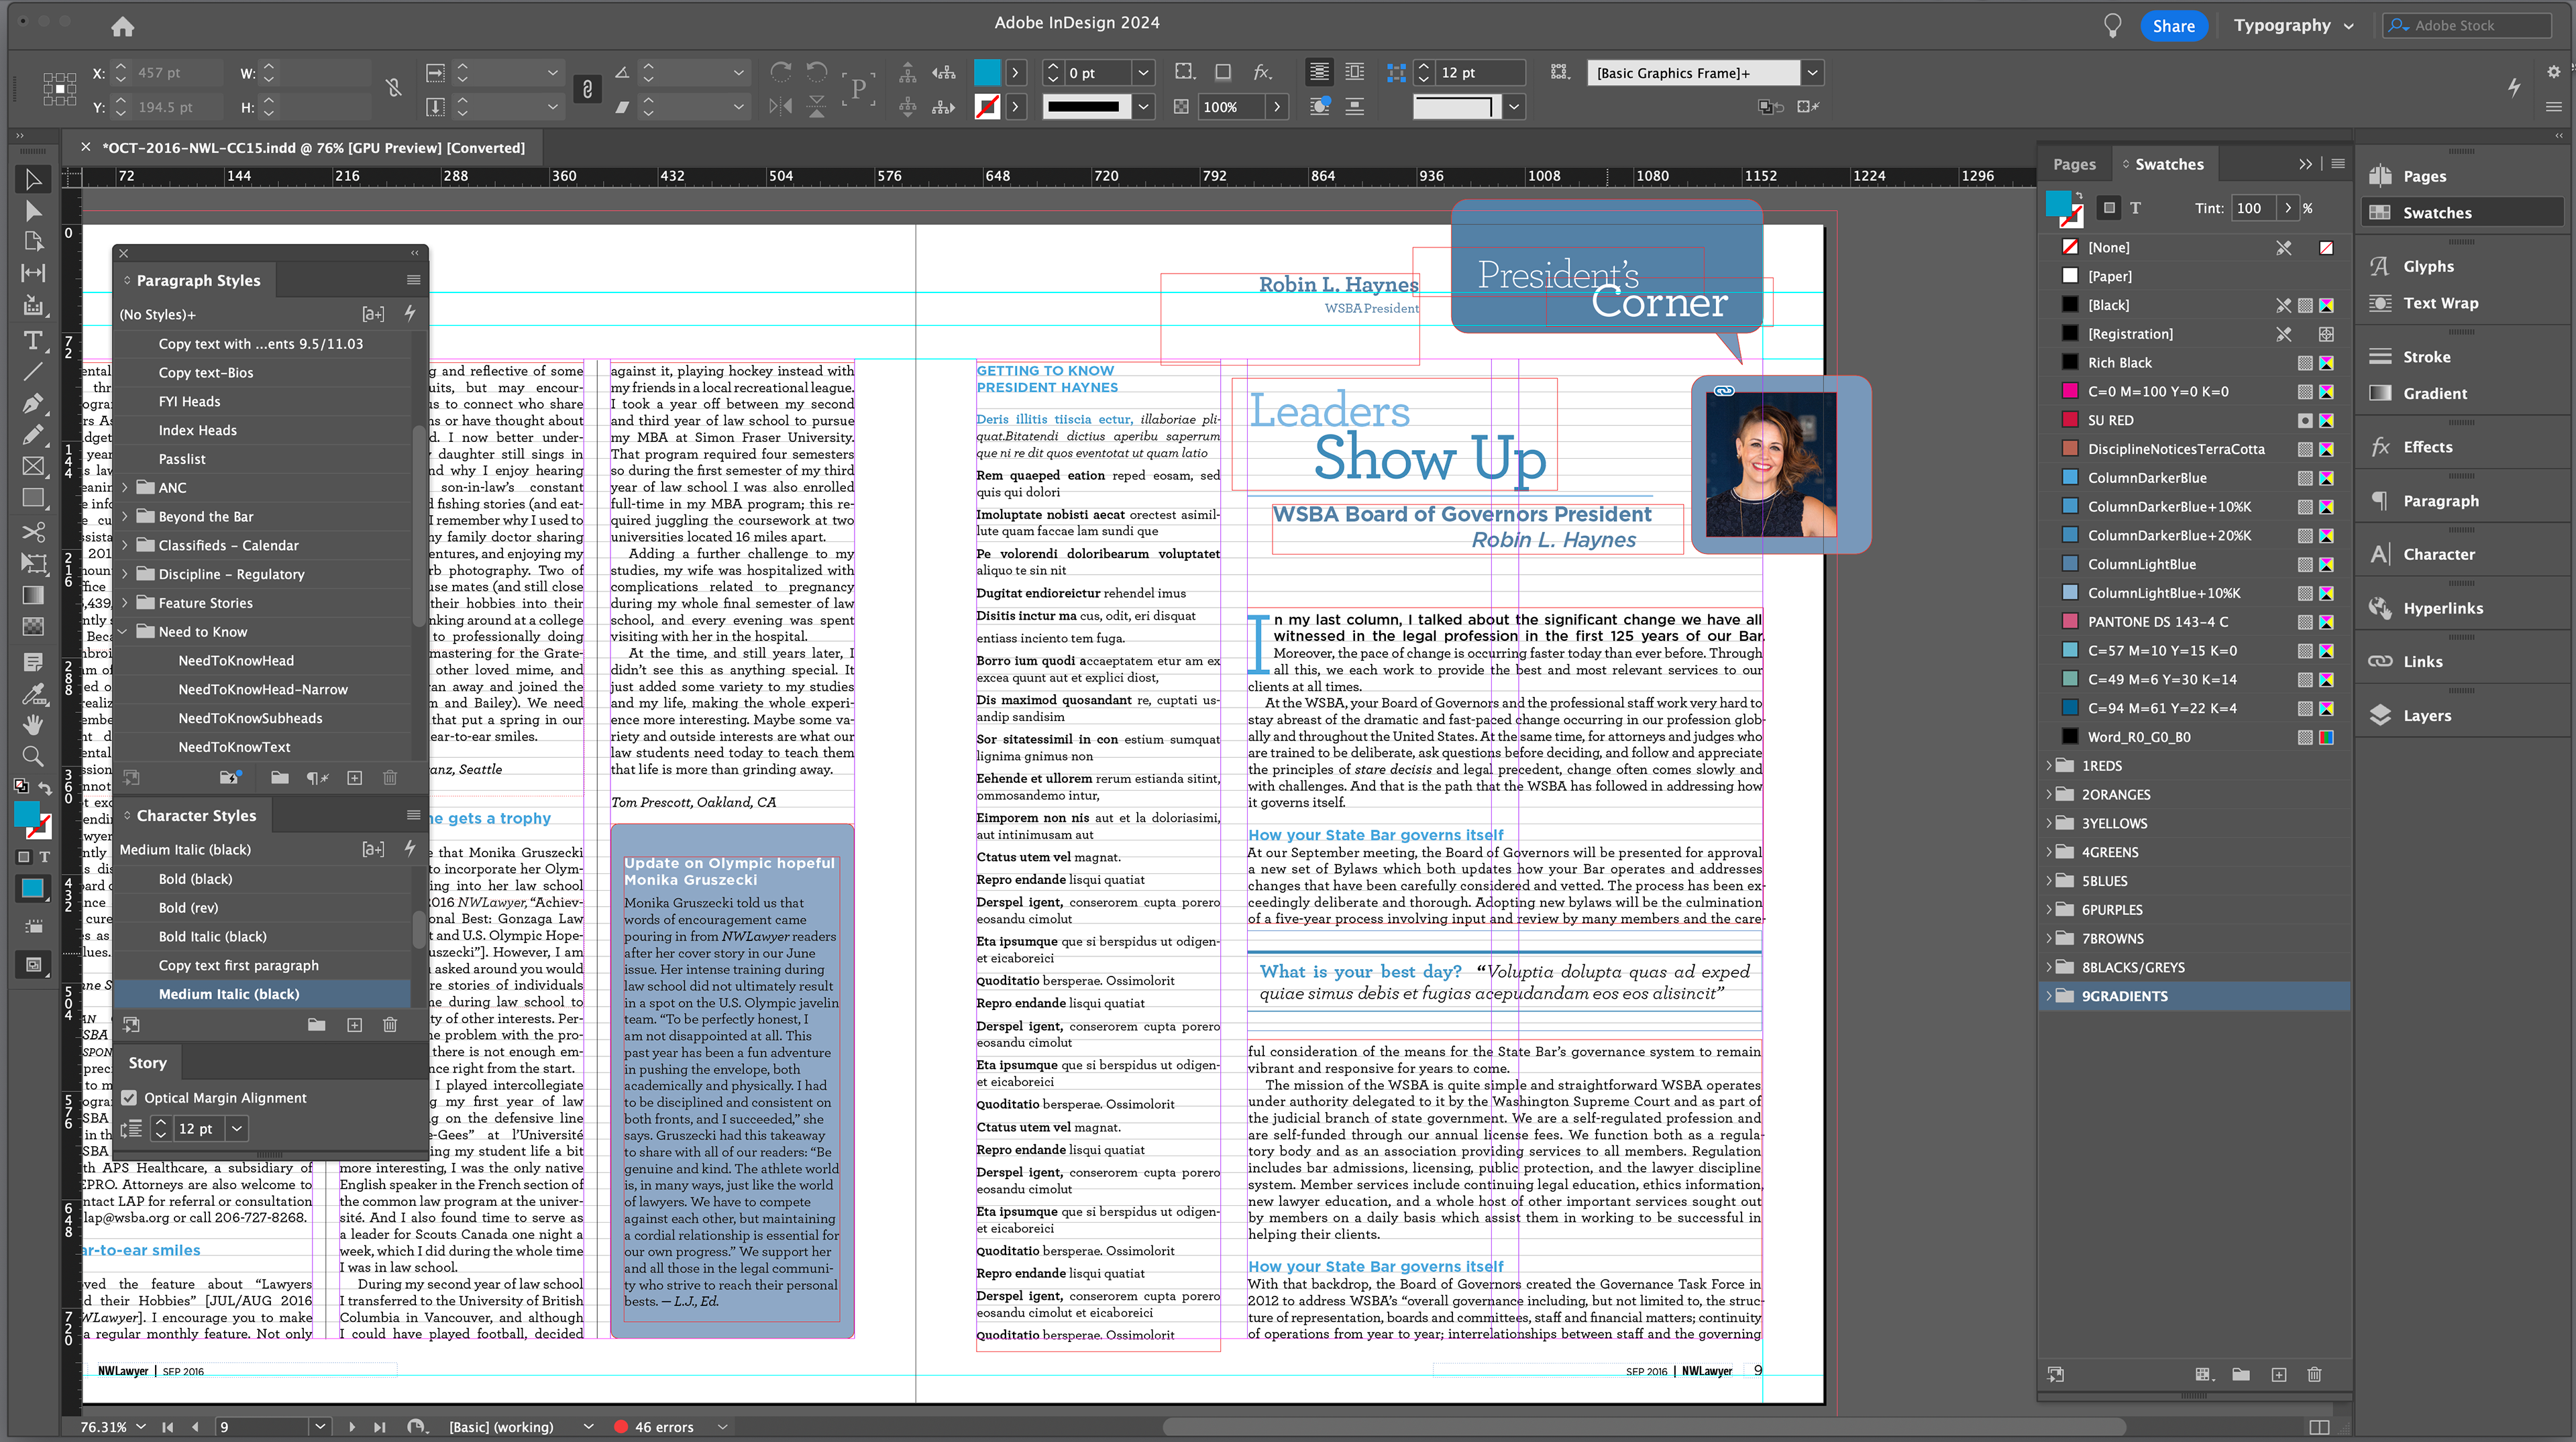Image resolution: width=2576 pixels, height=1442 pixels.
Task: Expand the Beyond the Bar style folder
Action: click(x=125, y=517)
